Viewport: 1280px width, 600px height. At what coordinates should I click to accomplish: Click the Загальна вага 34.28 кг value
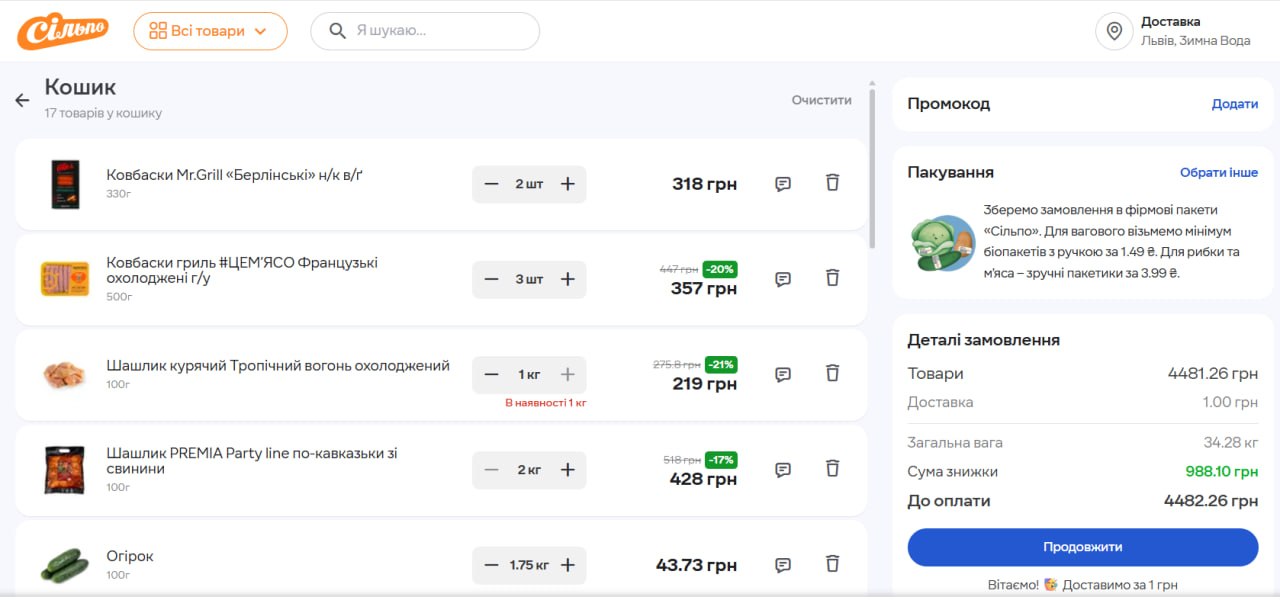pyautogui.click(x=1231, y=442)
